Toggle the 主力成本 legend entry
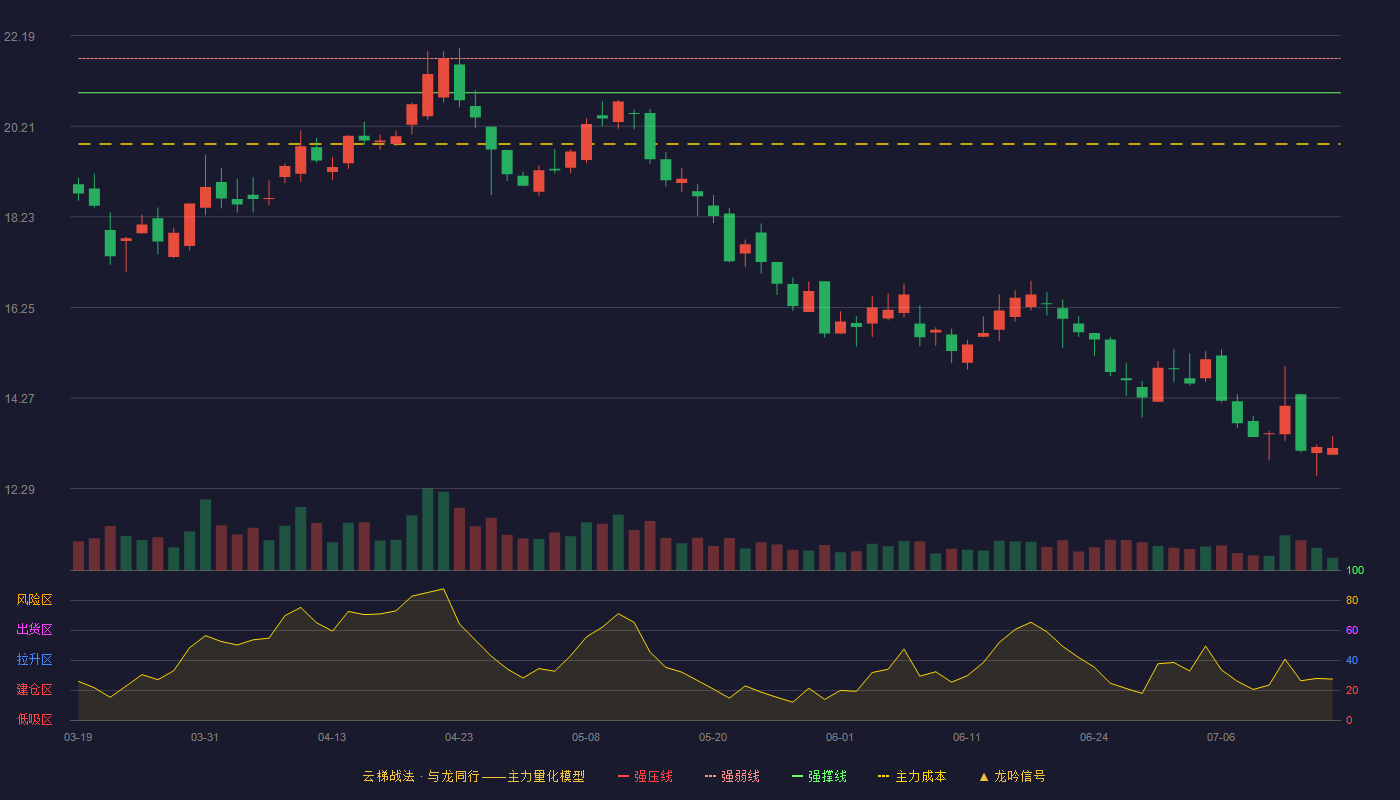The image size is (1400, 800). tap(912, 776)
